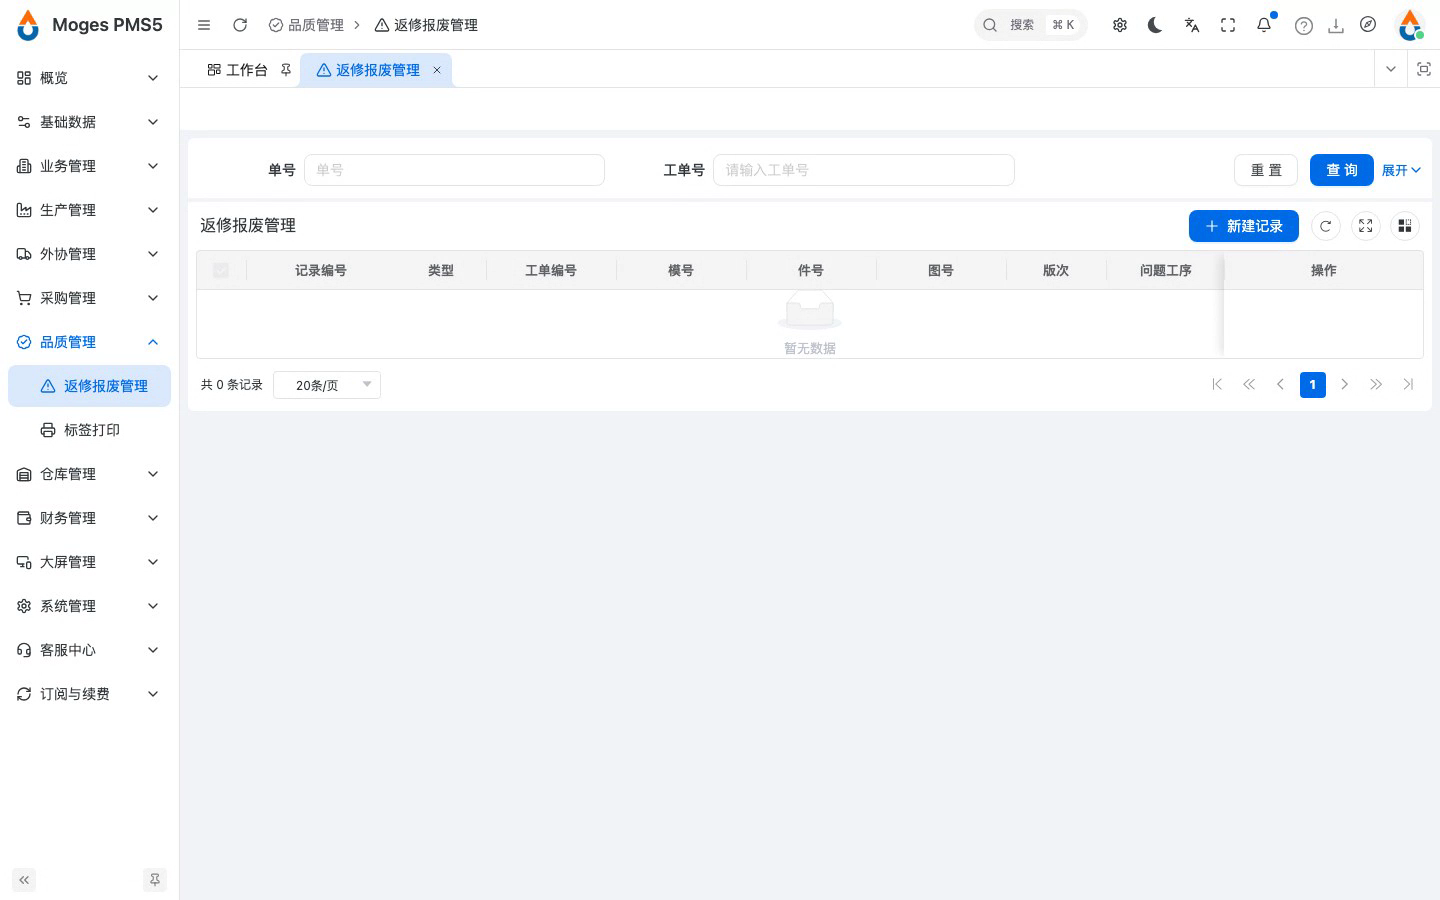The height and width of the screenshot is (900, 1440).
Task: Open the download icon in the header
Action: coord(1336,26)
